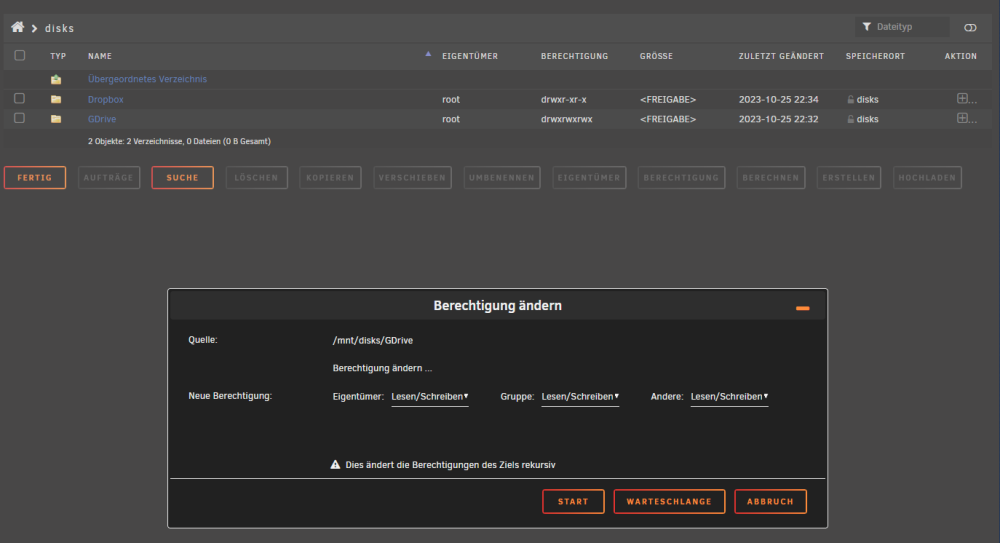1000x543 pixels.
Task: Click the action icon for GDrive row
Action: click(x=962, y=118)
